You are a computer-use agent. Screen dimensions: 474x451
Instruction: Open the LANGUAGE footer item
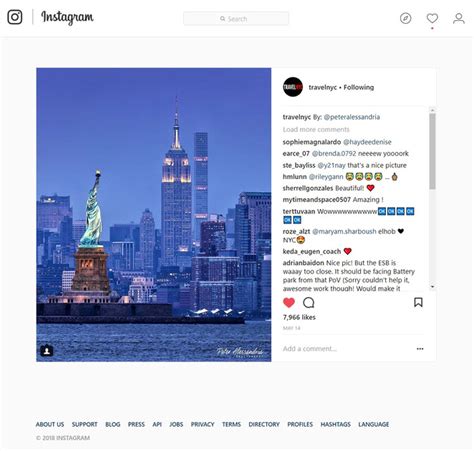point(373,424)
